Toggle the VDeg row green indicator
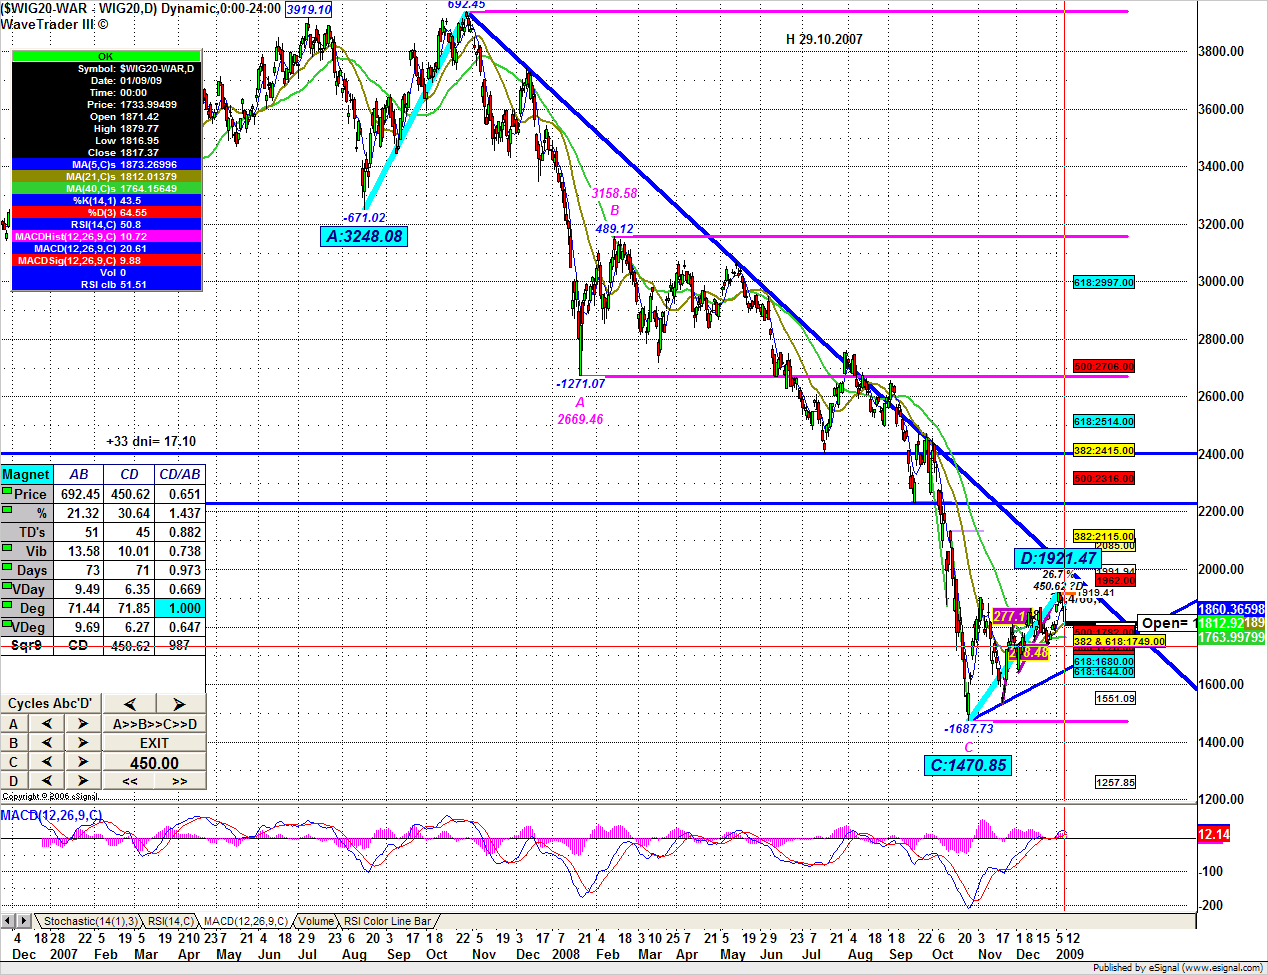1268x975 pixels. click(x=7, y=625)
